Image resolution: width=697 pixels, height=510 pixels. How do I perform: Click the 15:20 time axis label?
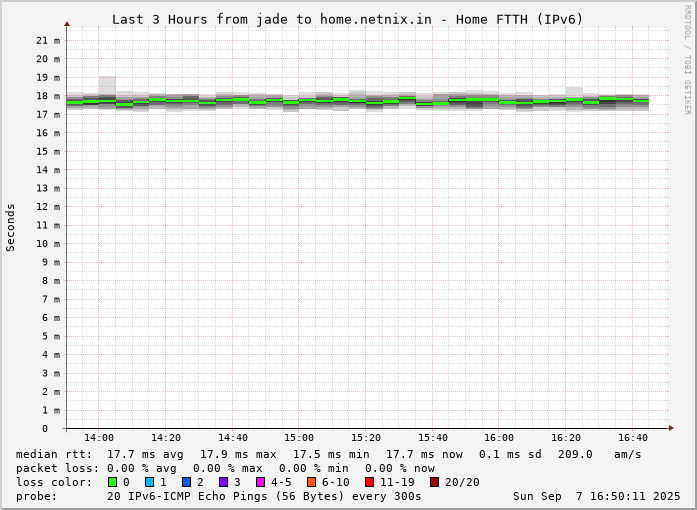[x=366, y=438]
